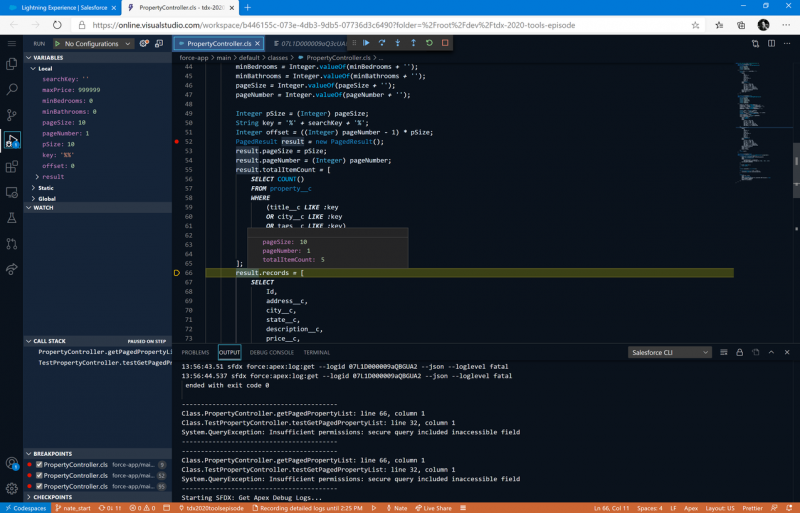Open the Explorer view in activity bar

click(x=12, y=62)
